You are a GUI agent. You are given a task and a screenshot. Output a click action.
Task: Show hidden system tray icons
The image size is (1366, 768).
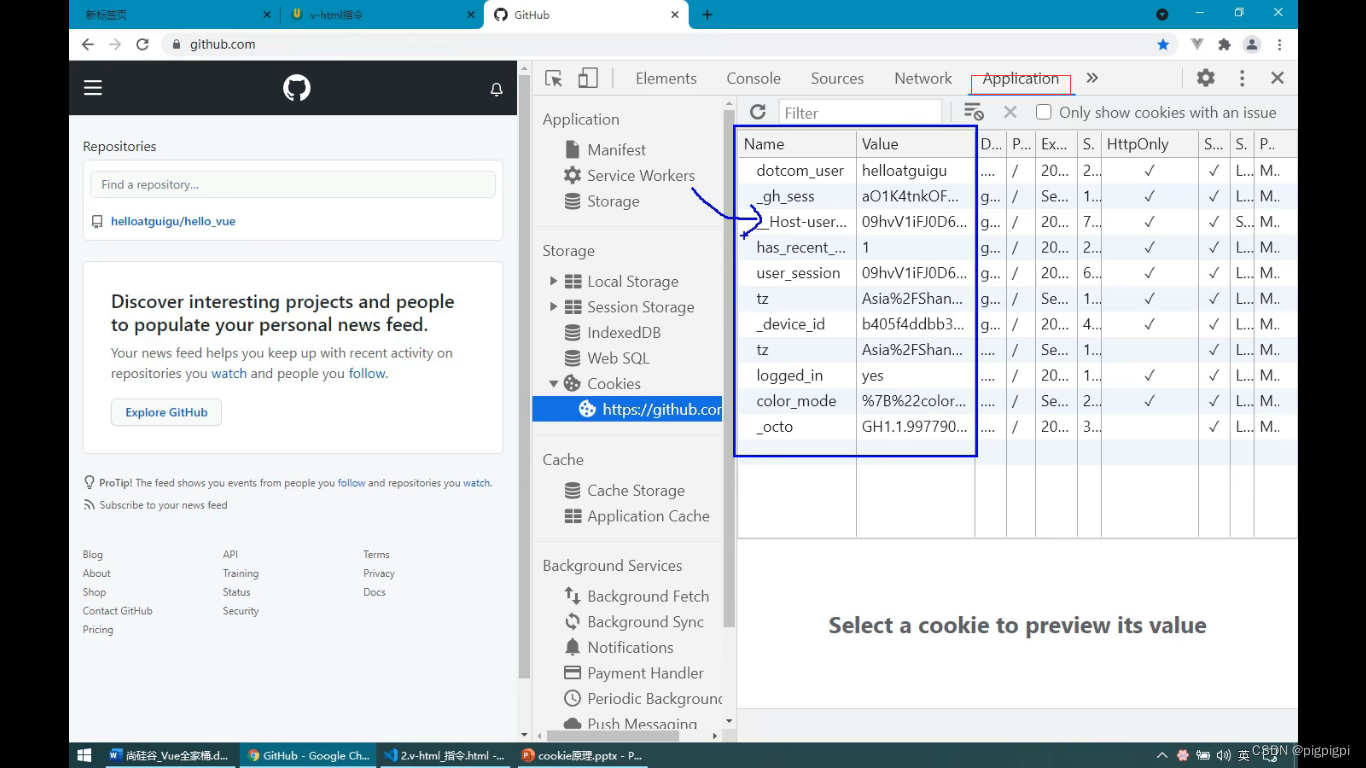[1161, 755]
